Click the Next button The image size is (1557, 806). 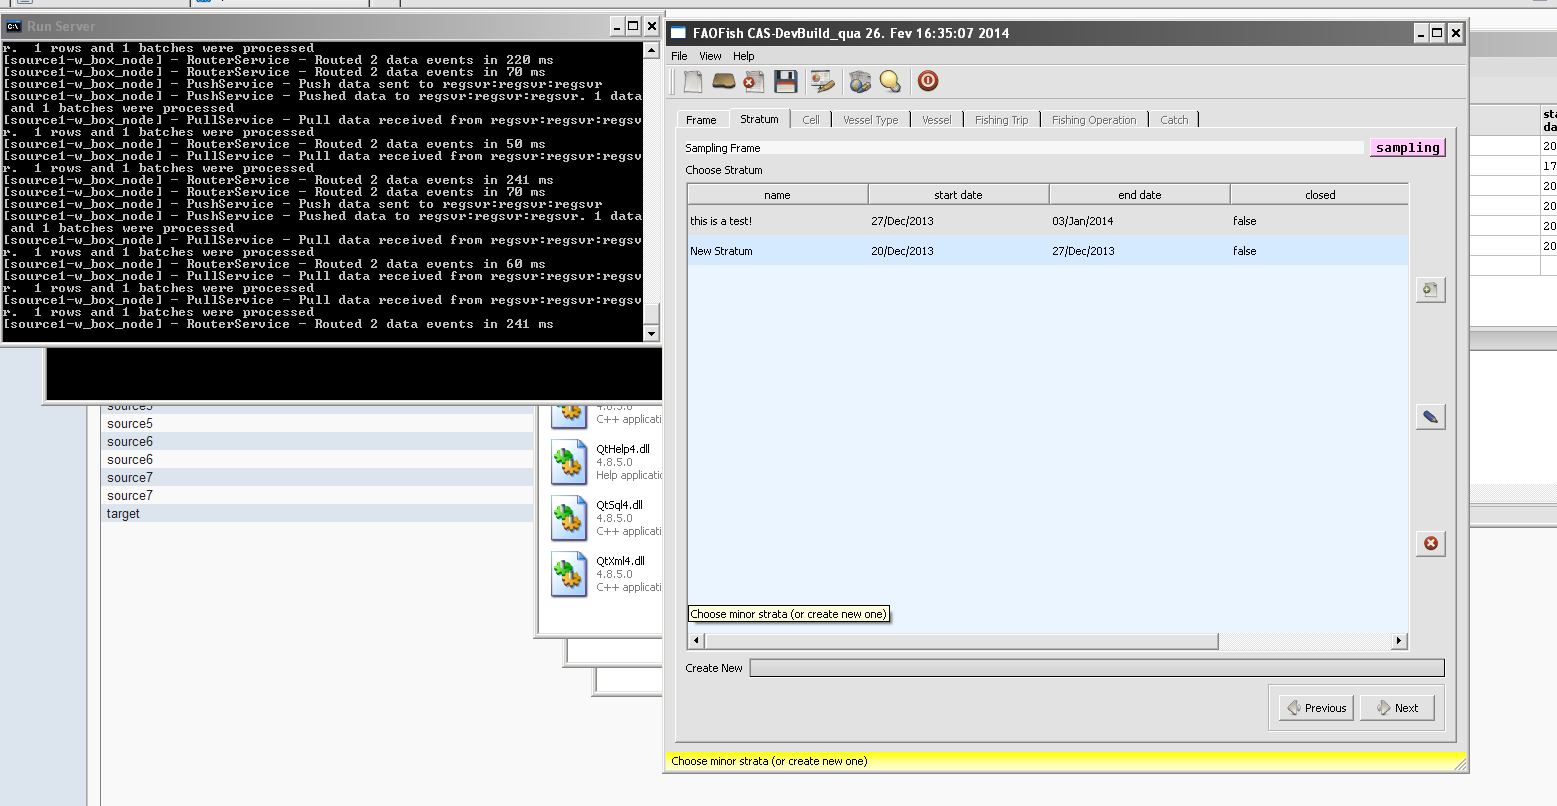1397,708
